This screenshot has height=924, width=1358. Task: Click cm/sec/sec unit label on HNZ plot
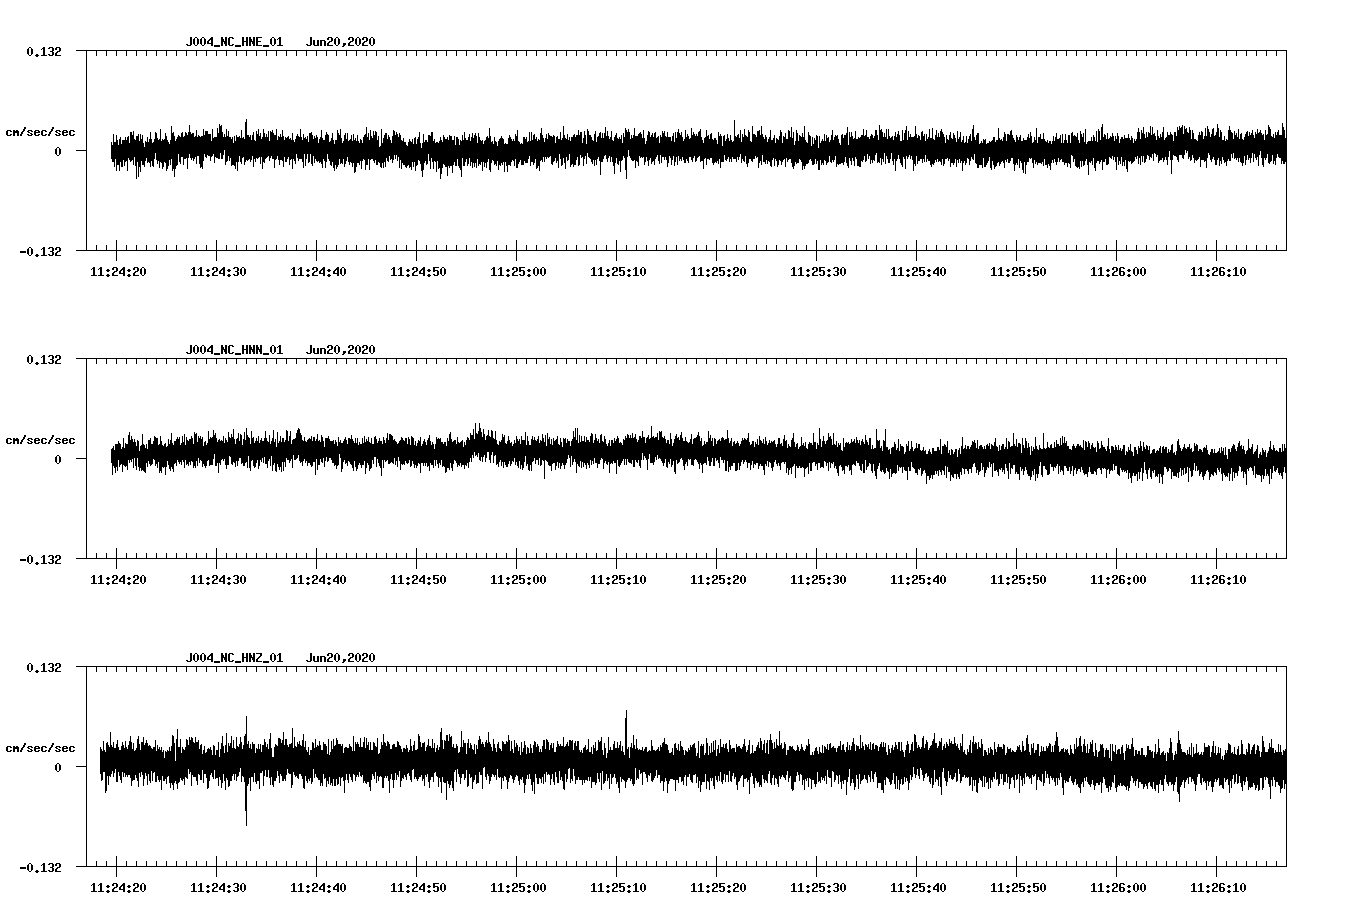pos(40,748)
